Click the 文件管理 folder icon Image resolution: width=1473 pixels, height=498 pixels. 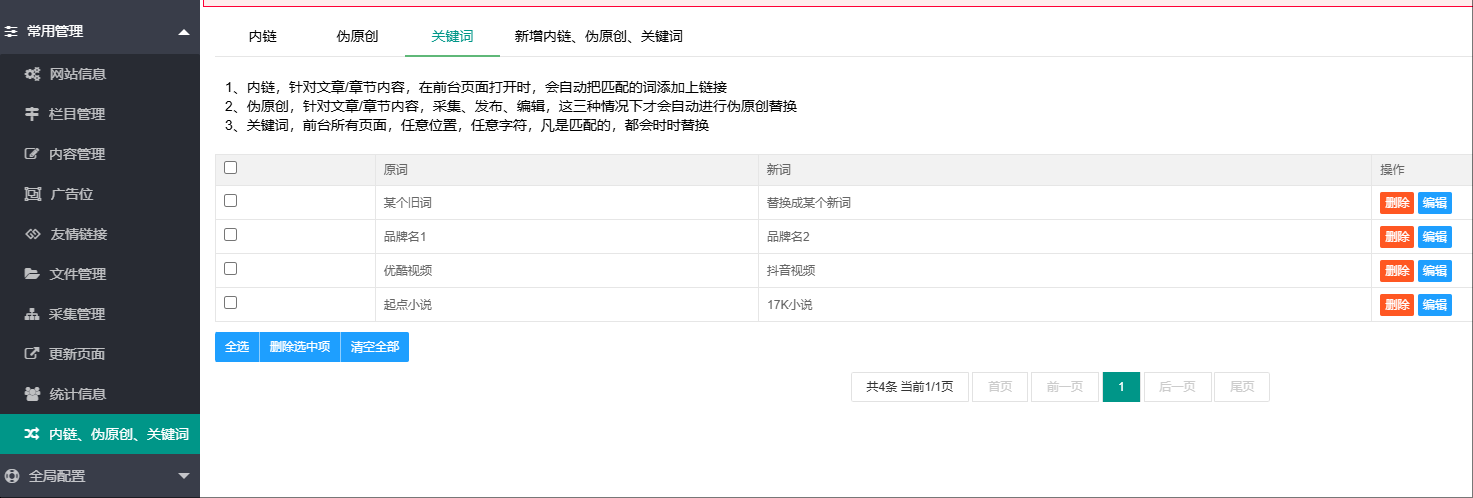32,274
